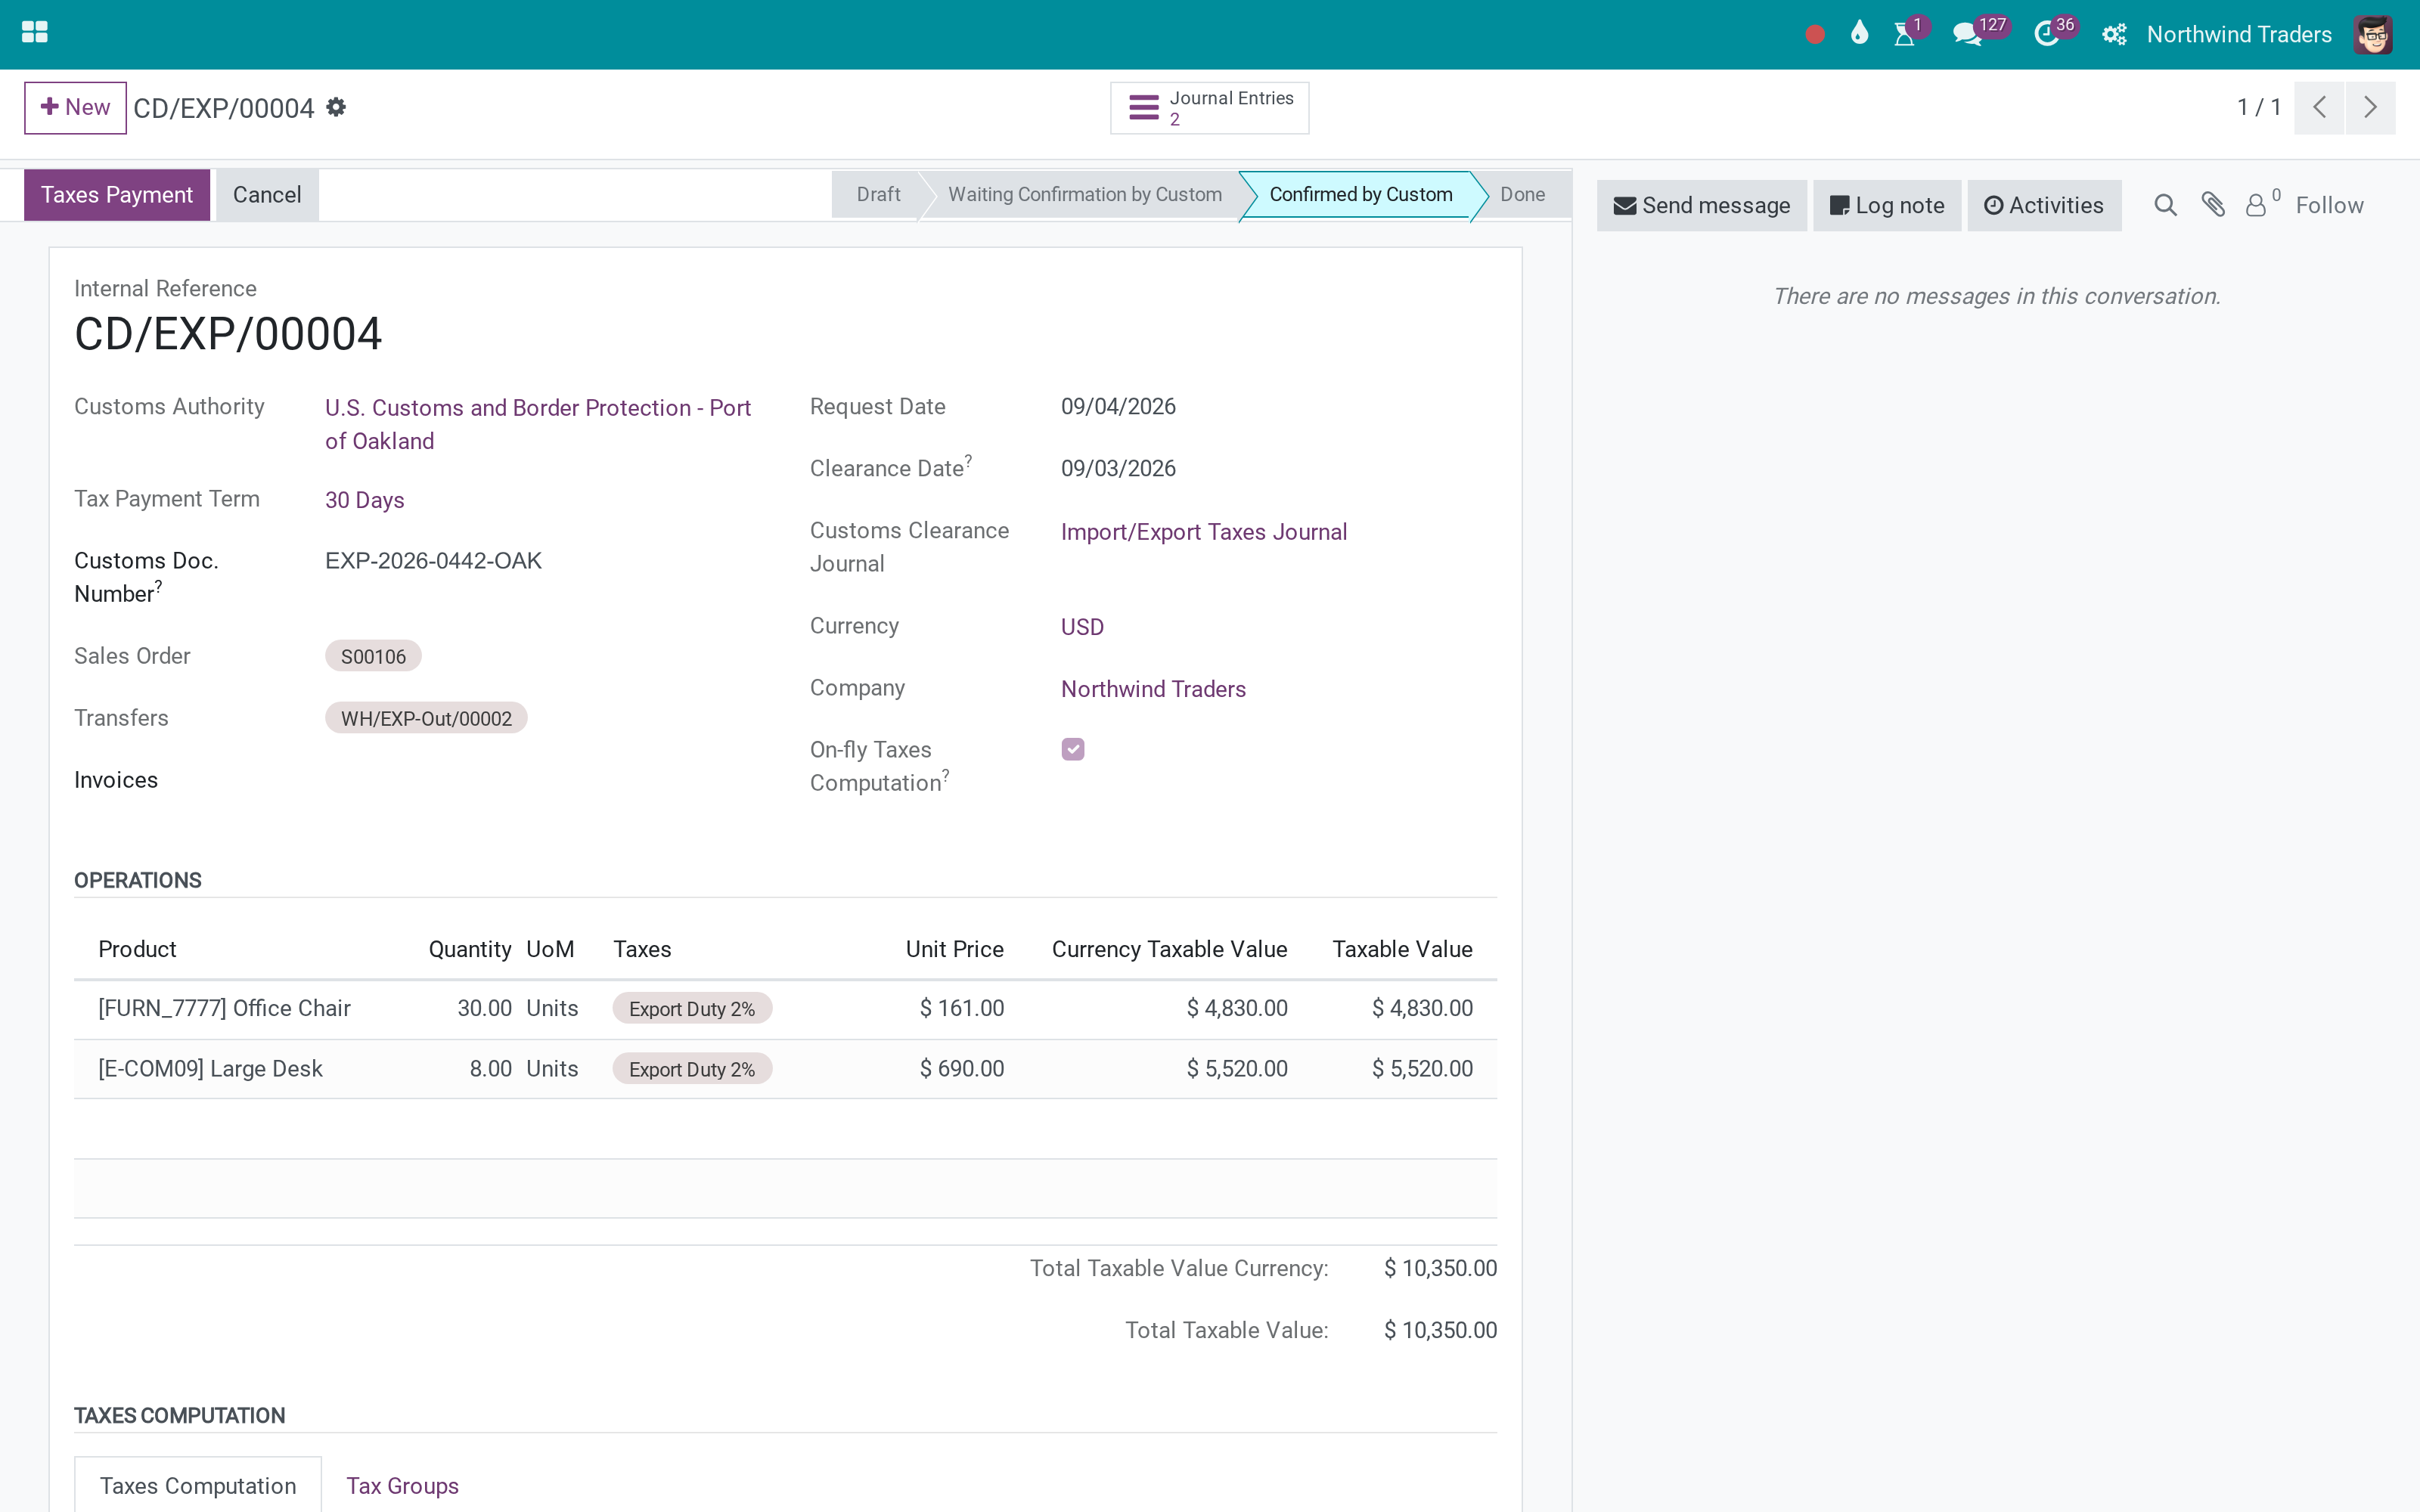Select Waiting Confirmation by Custom stage
The image size is (2420, 1512).
[1084, 195]
